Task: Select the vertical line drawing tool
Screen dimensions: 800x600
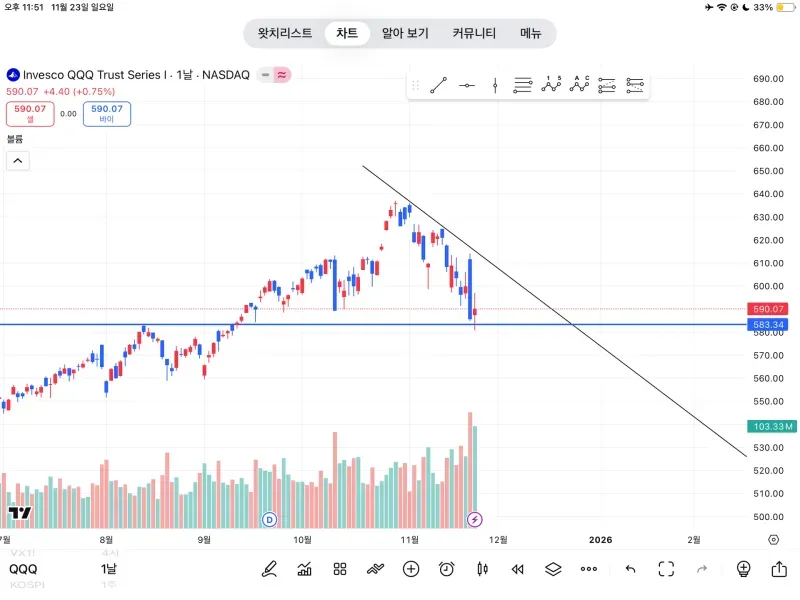Action: click(x=495, y=86)
